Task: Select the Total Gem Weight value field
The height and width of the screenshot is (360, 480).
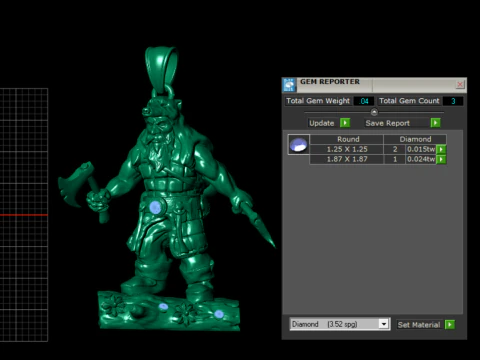Action: pyautogui.click(x=364, y=101)
